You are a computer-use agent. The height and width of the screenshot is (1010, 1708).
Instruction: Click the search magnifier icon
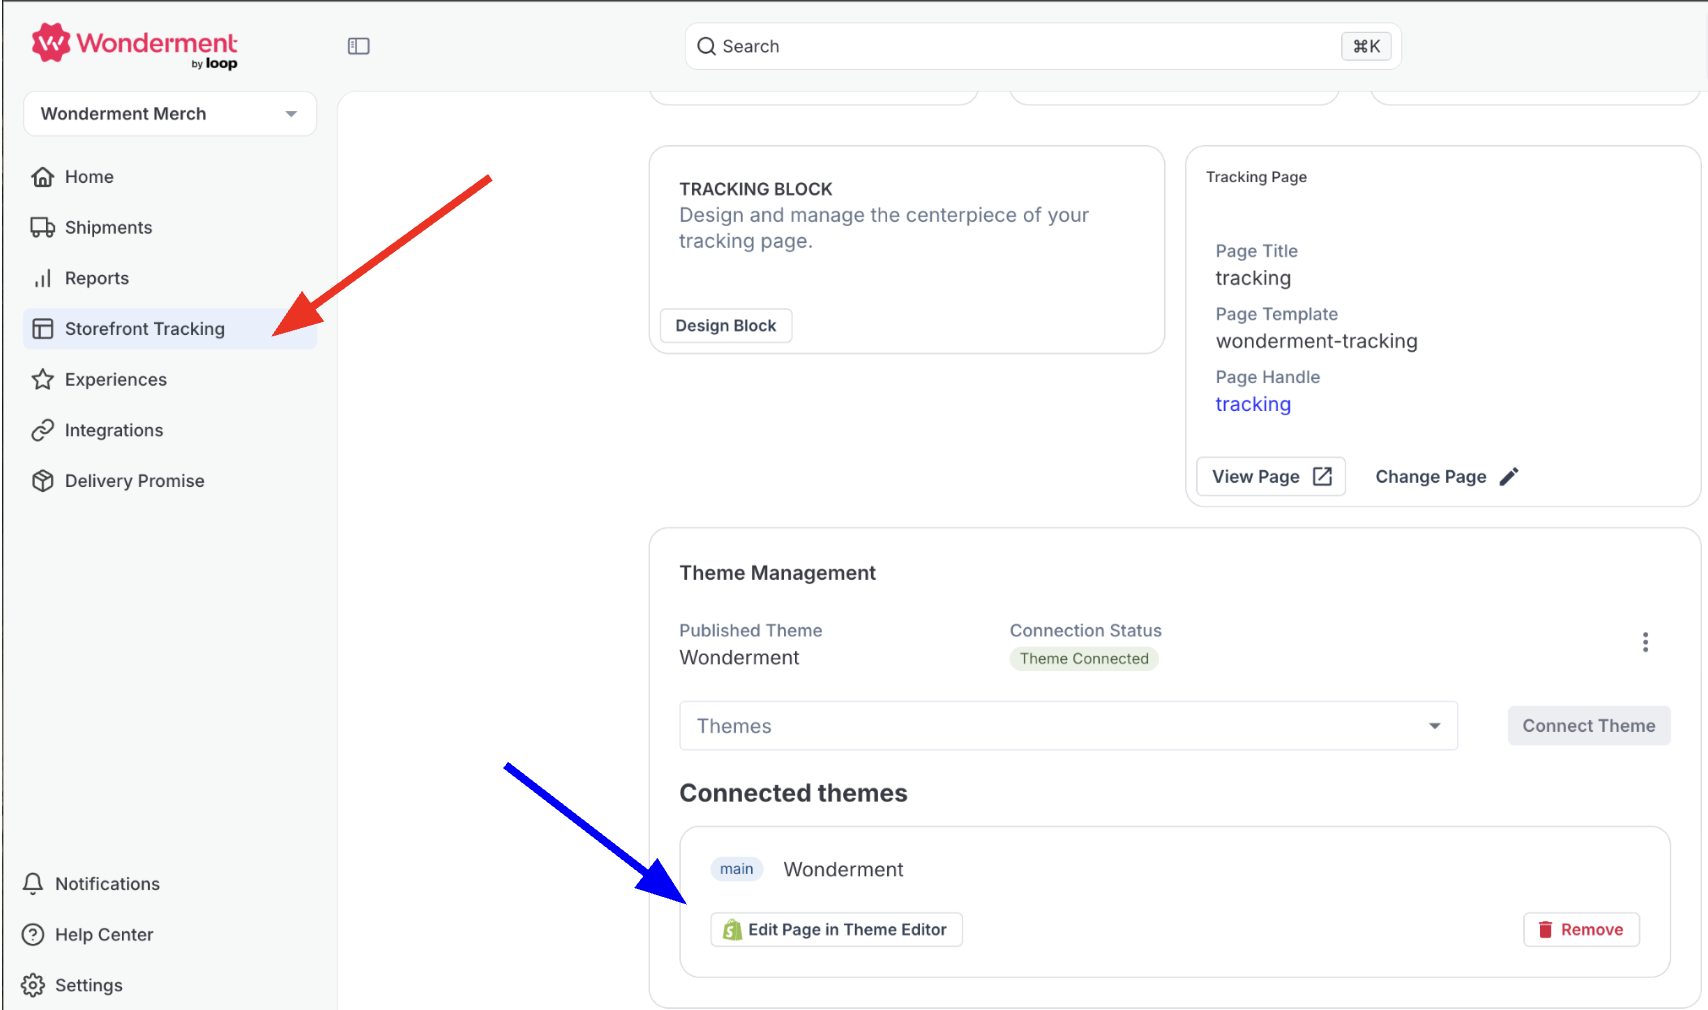(706, 46)
